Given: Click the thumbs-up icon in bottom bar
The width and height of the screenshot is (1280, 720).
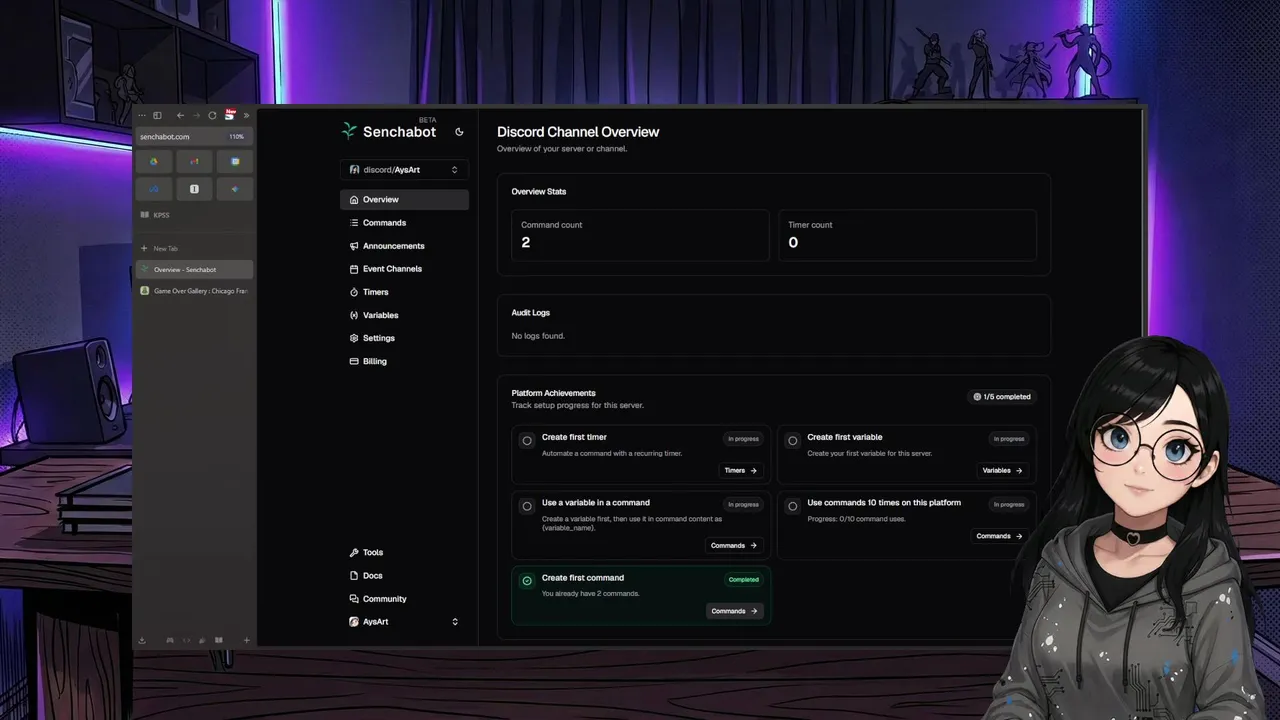Looking at the screenshot, I should coord(202,640).
